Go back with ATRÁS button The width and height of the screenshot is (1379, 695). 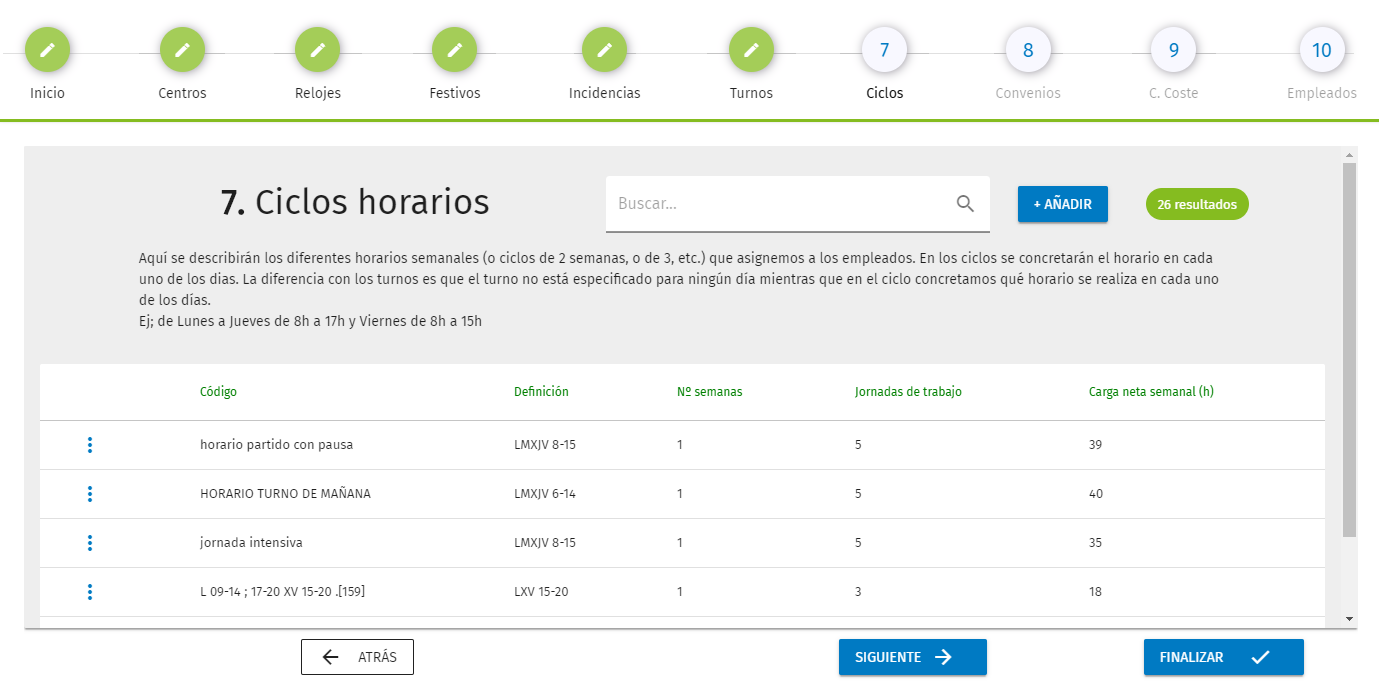357,657
